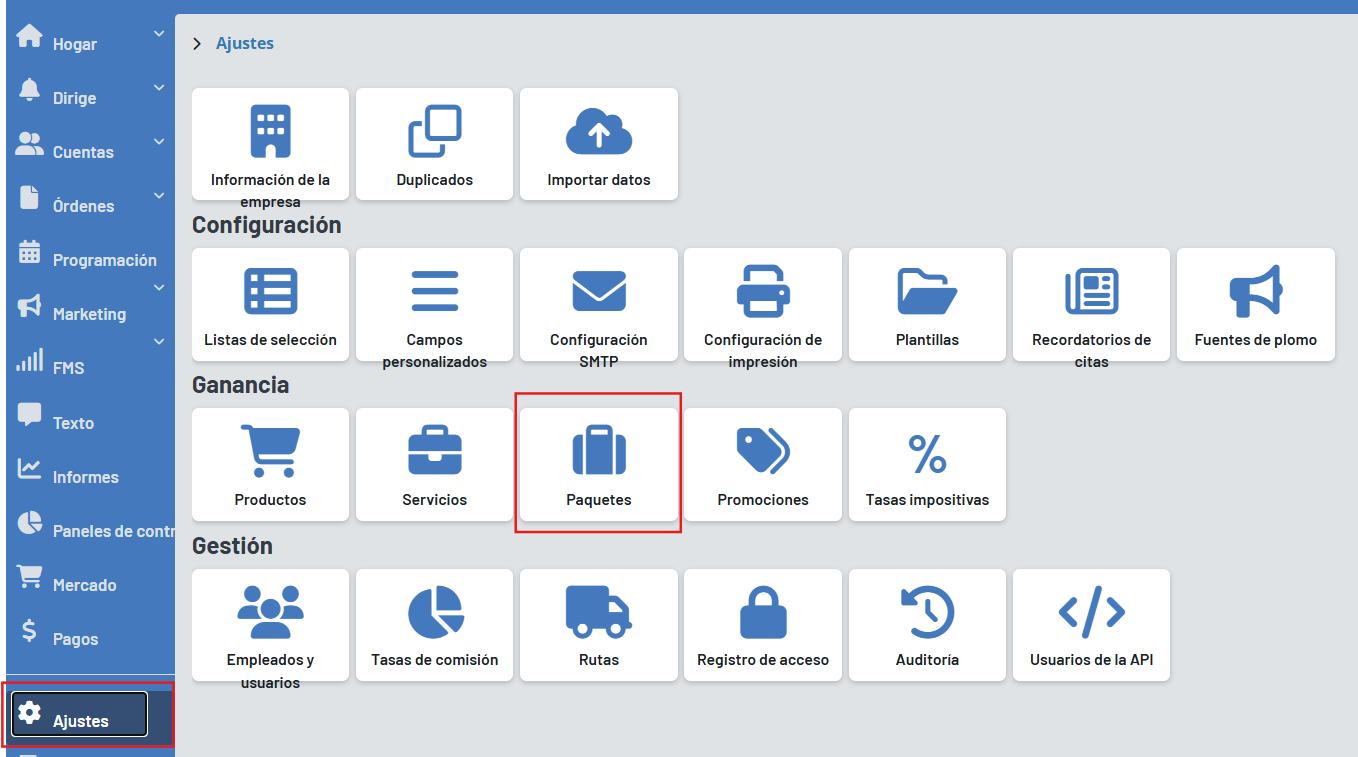Viewport: 1358px width, 757px height.
Task: Open Informes in the sidebar
Action: [86, 477]
